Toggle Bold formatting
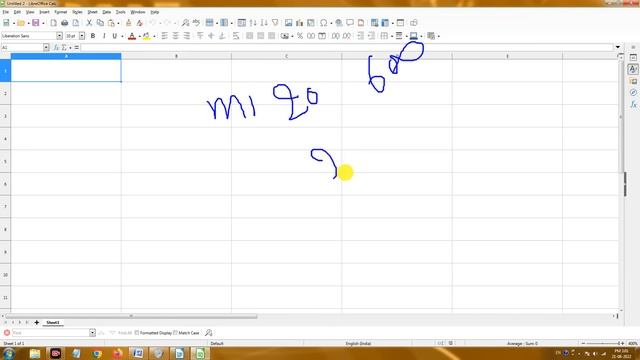The height and width of the screenshot is (360, 640). [93, 36]
